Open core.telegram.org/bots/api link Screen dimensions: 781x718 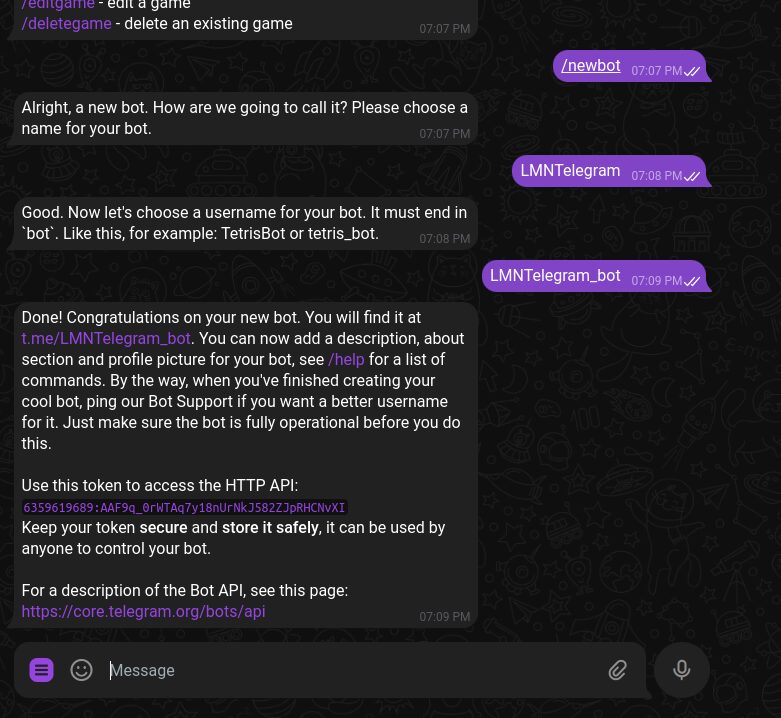click(x=143, y=611)
